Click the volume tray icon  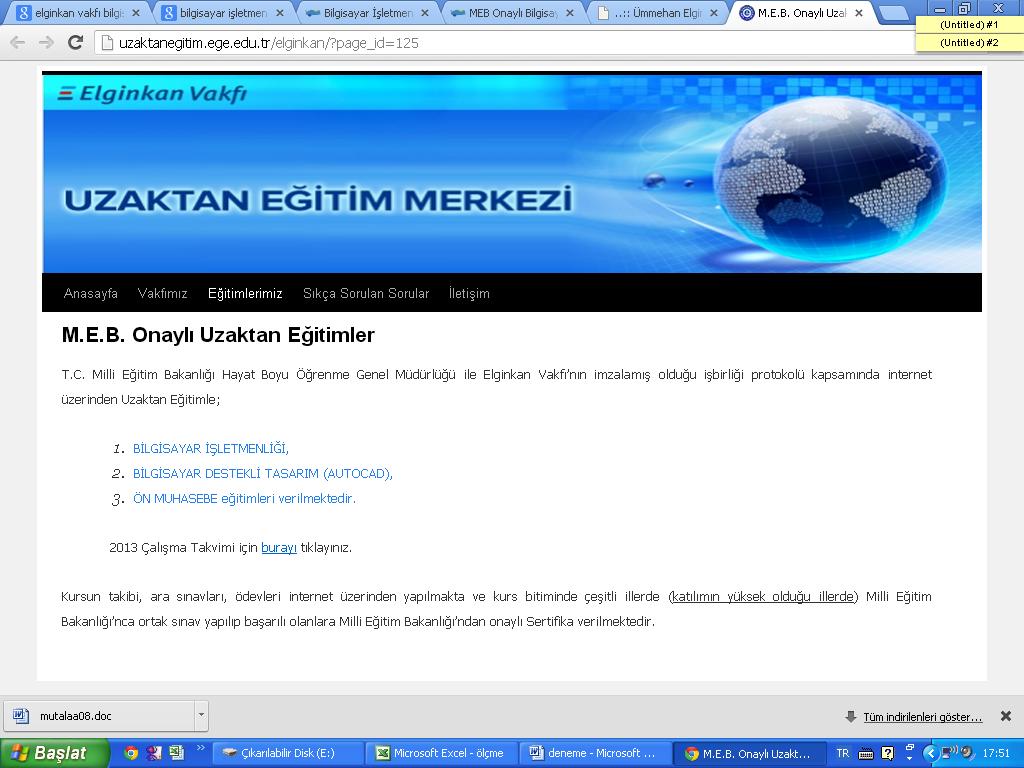(968, 752)
